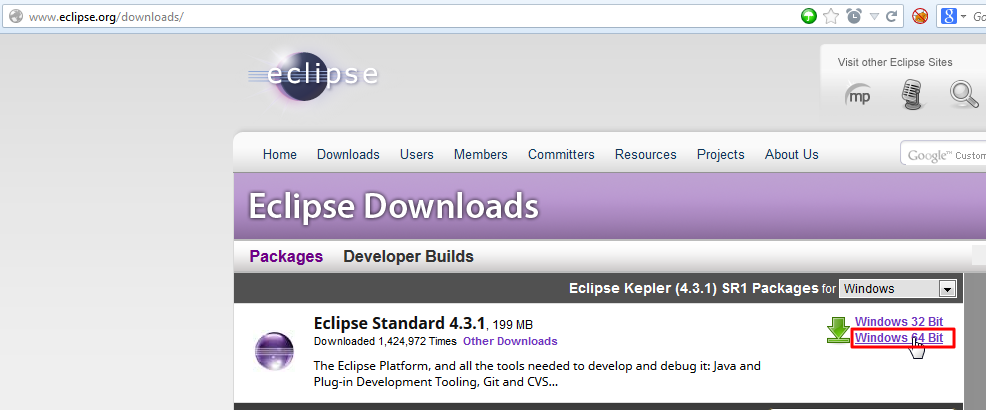Open the address bar history dropdown arrow
986x410 pixels.
[874, 17]
